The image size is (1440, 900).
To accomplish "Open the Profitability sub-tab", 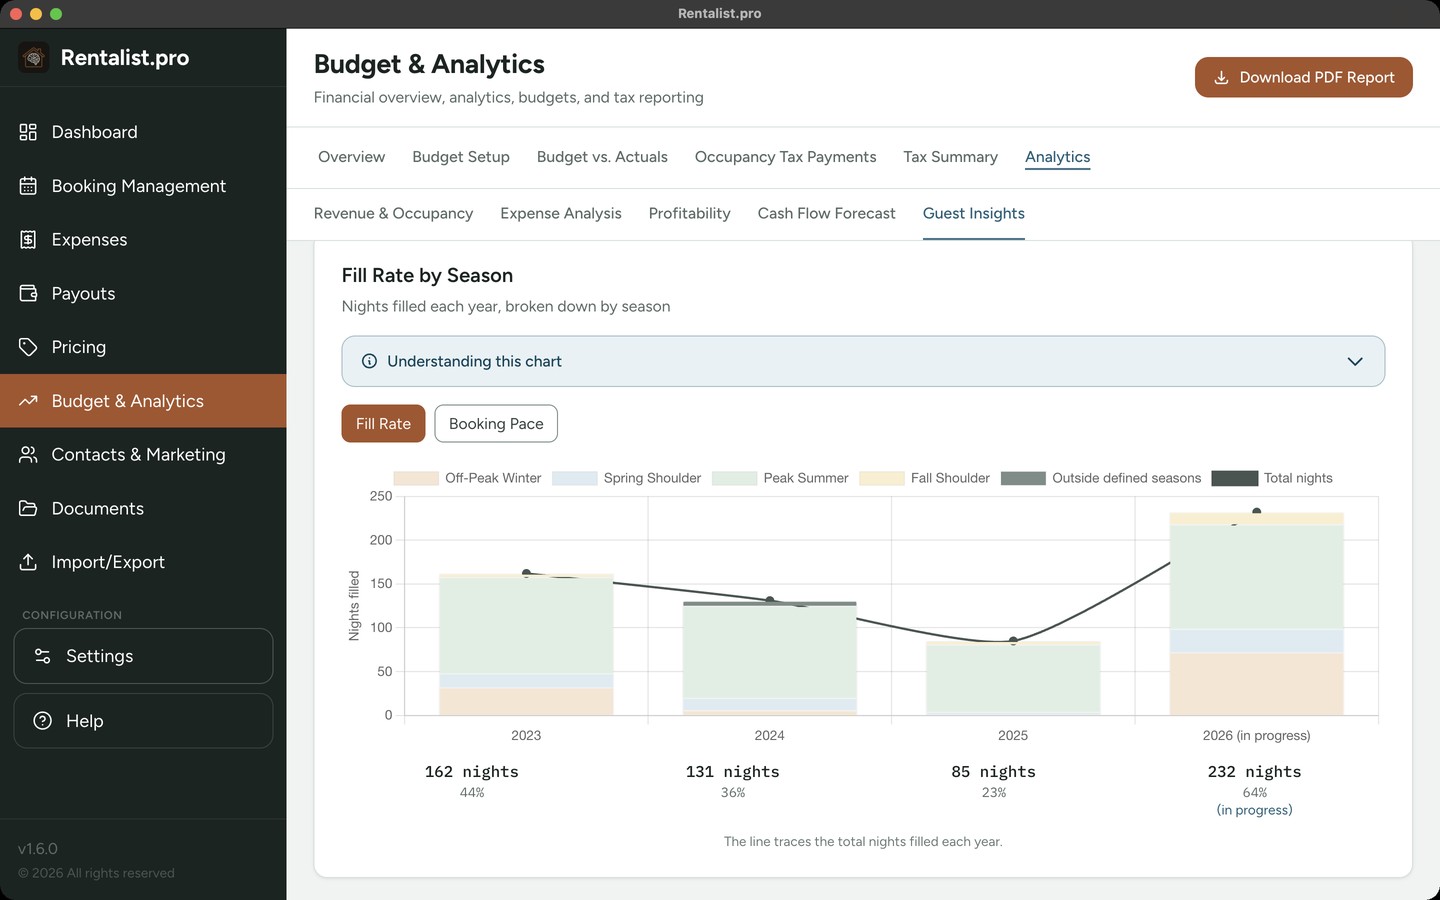I will (x=689, y=213).
